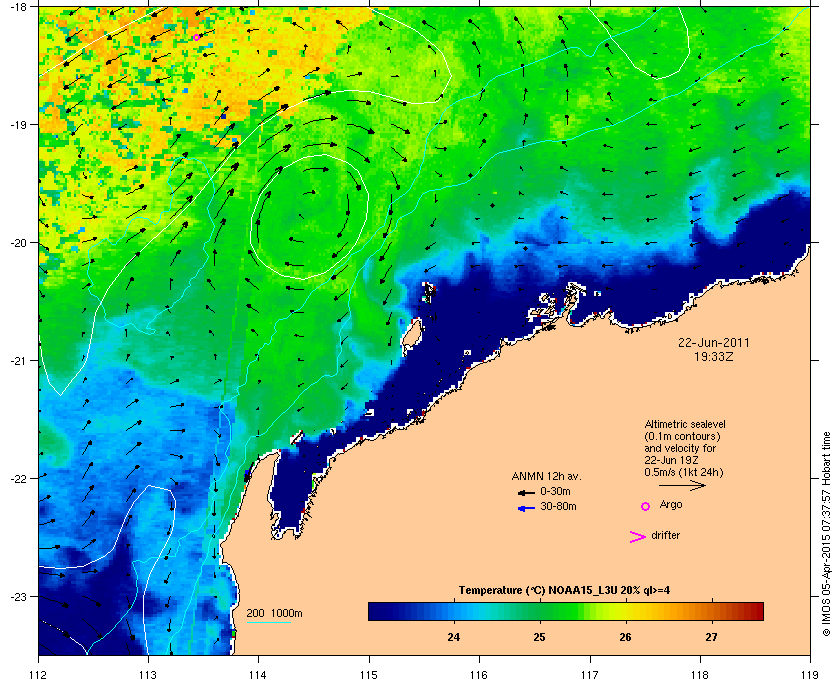Viewport: 840px width, 680px height.
Task: Click the date label 22-Jun-2011
Action: pyautogui.click(x=714, y=342)
